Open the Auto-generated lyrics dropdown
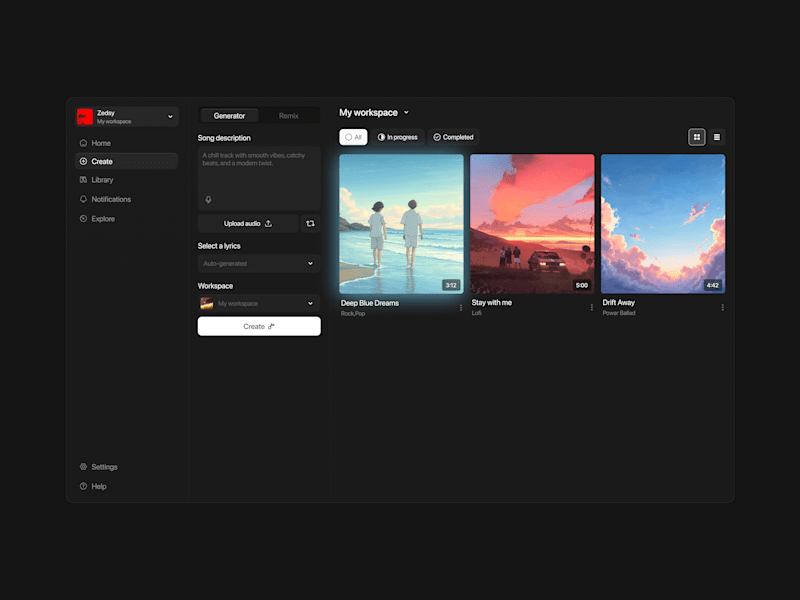 [259, 263]
